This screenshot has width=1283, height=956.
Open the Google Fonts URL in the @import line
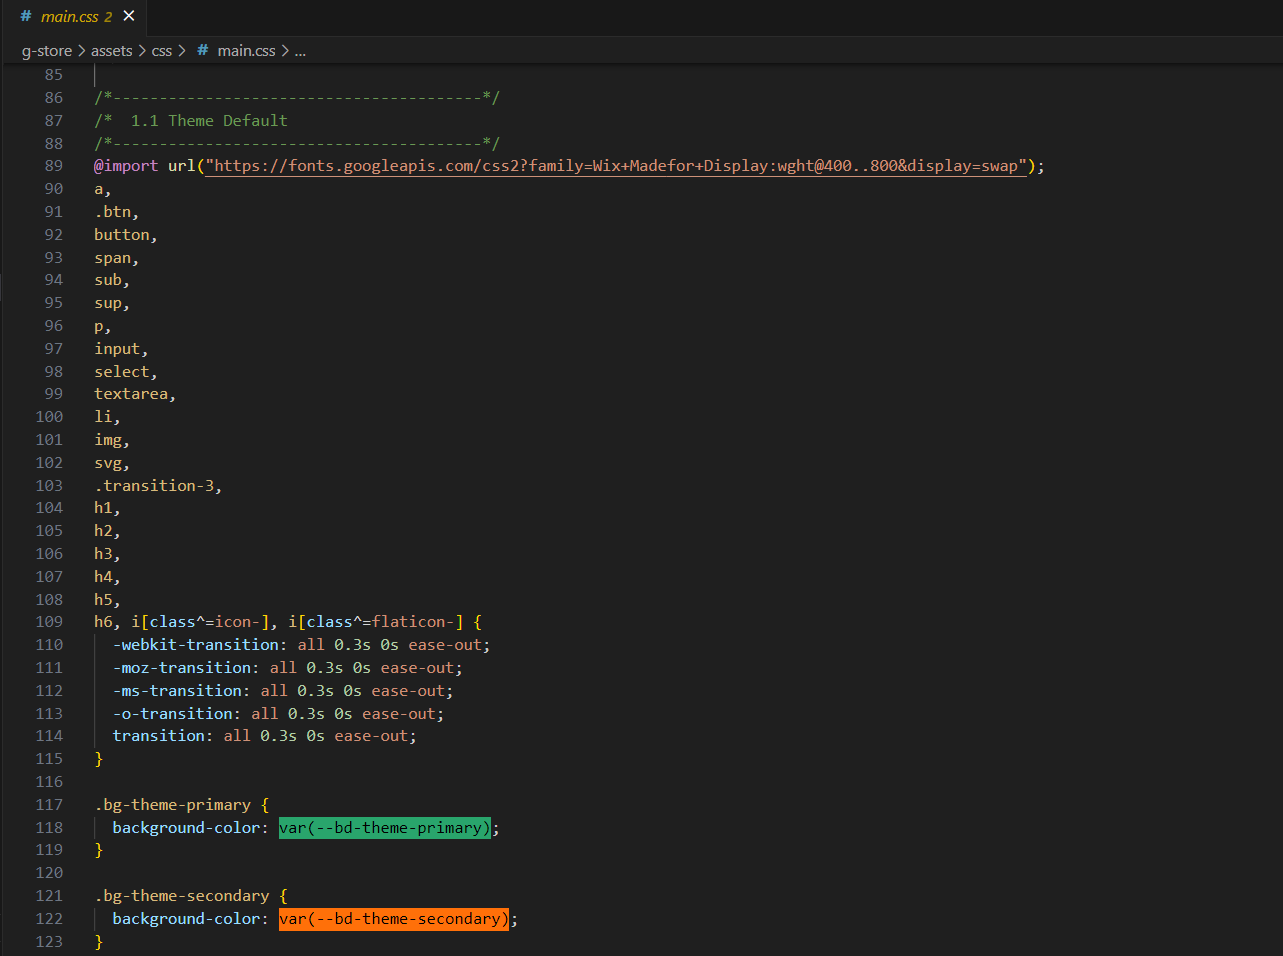[x=616, y=166]
